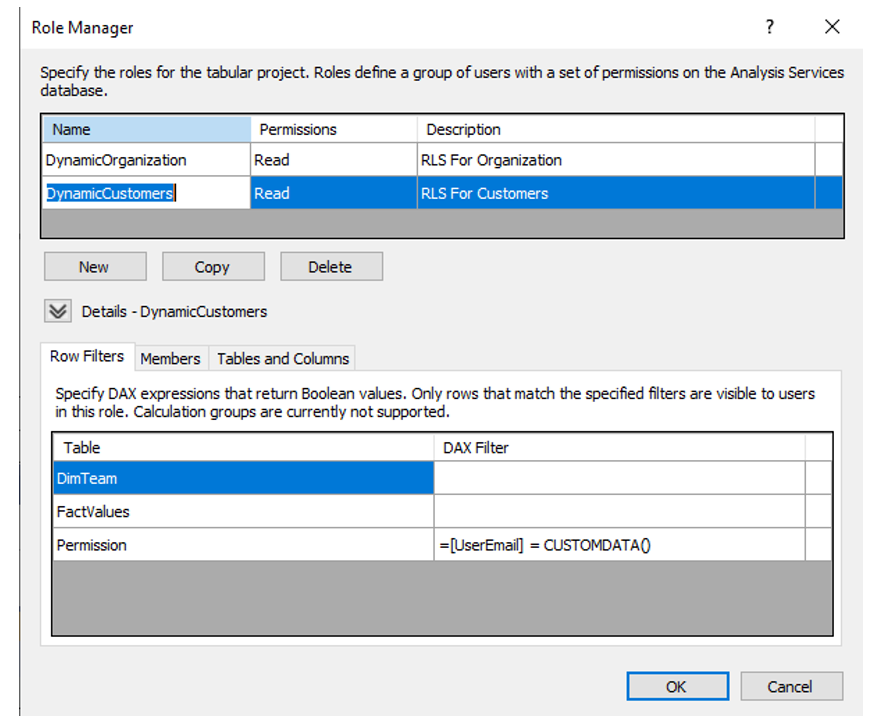Close the Role Manager dialog

coord(832,26)
